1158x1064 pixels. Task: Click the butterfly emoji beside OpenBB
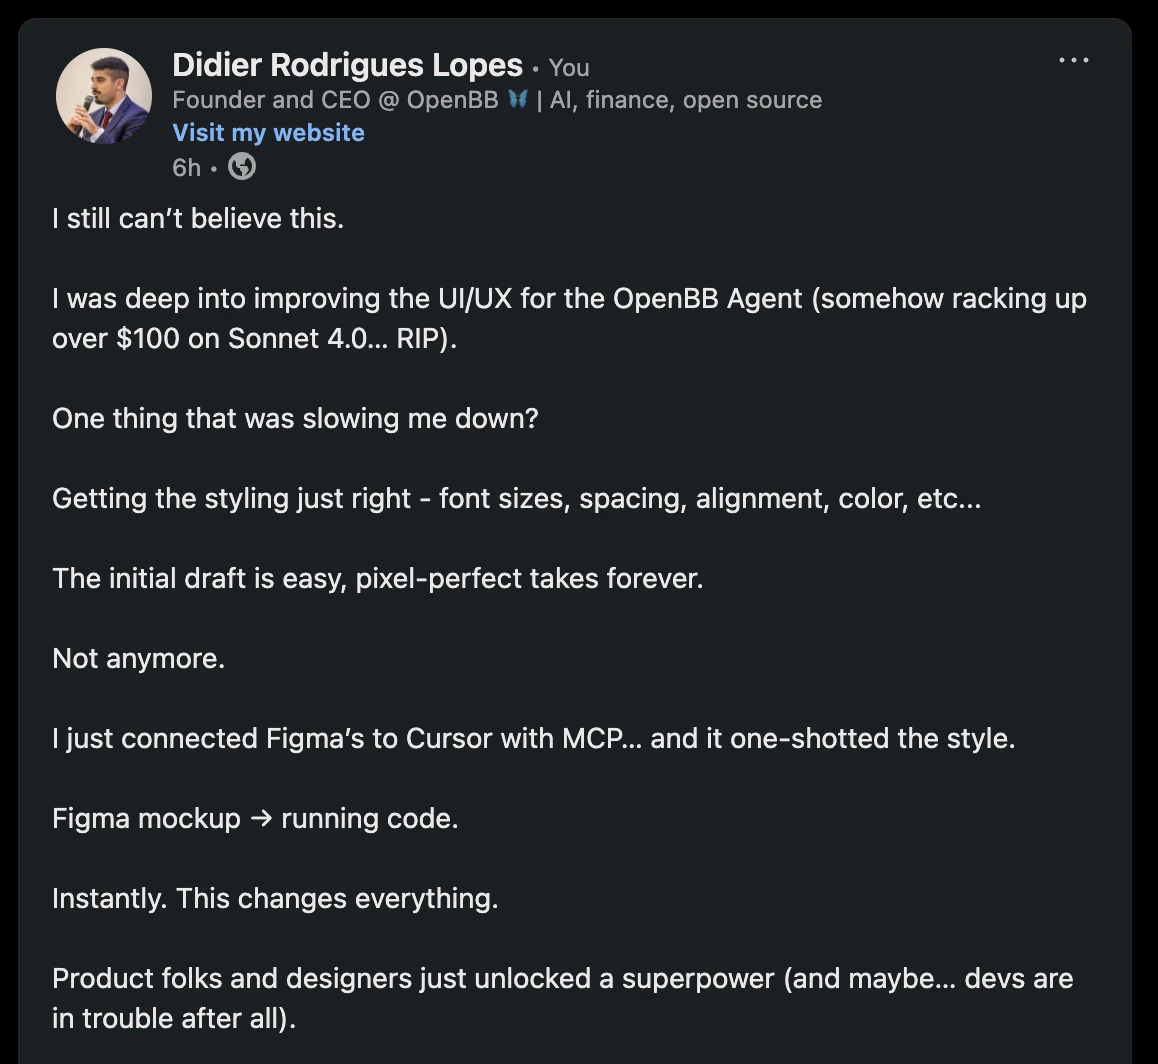pyautogui.click(x=517, y=100)
